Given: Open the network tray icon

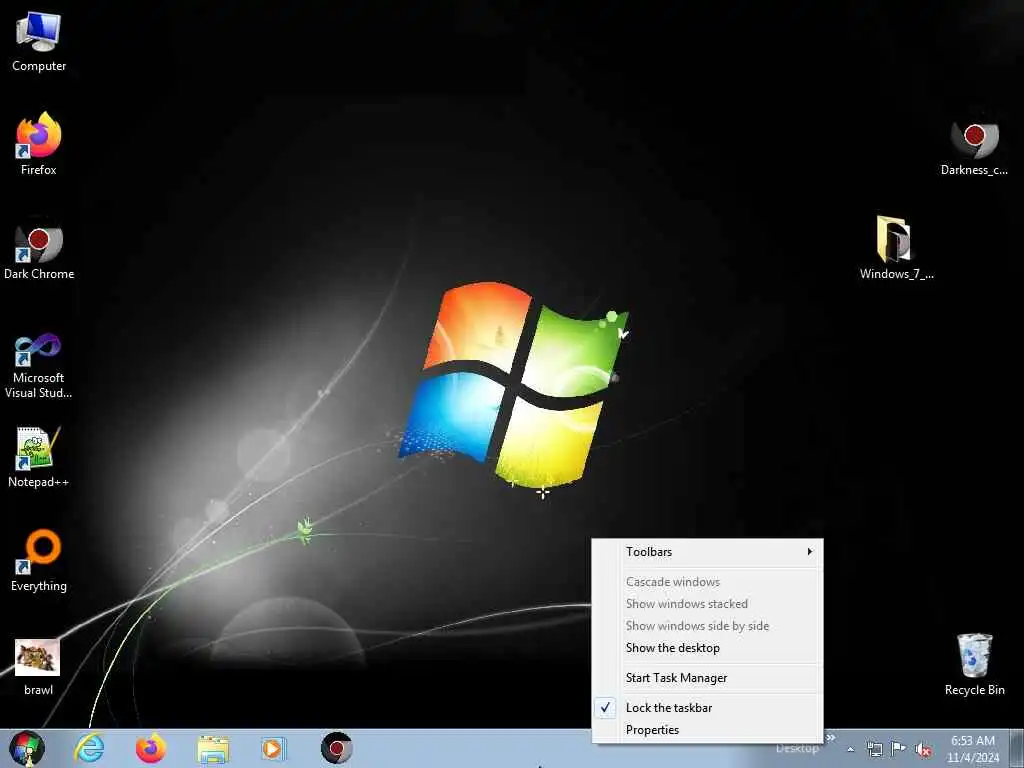Looking at the screenshot, I should (874, 749).
